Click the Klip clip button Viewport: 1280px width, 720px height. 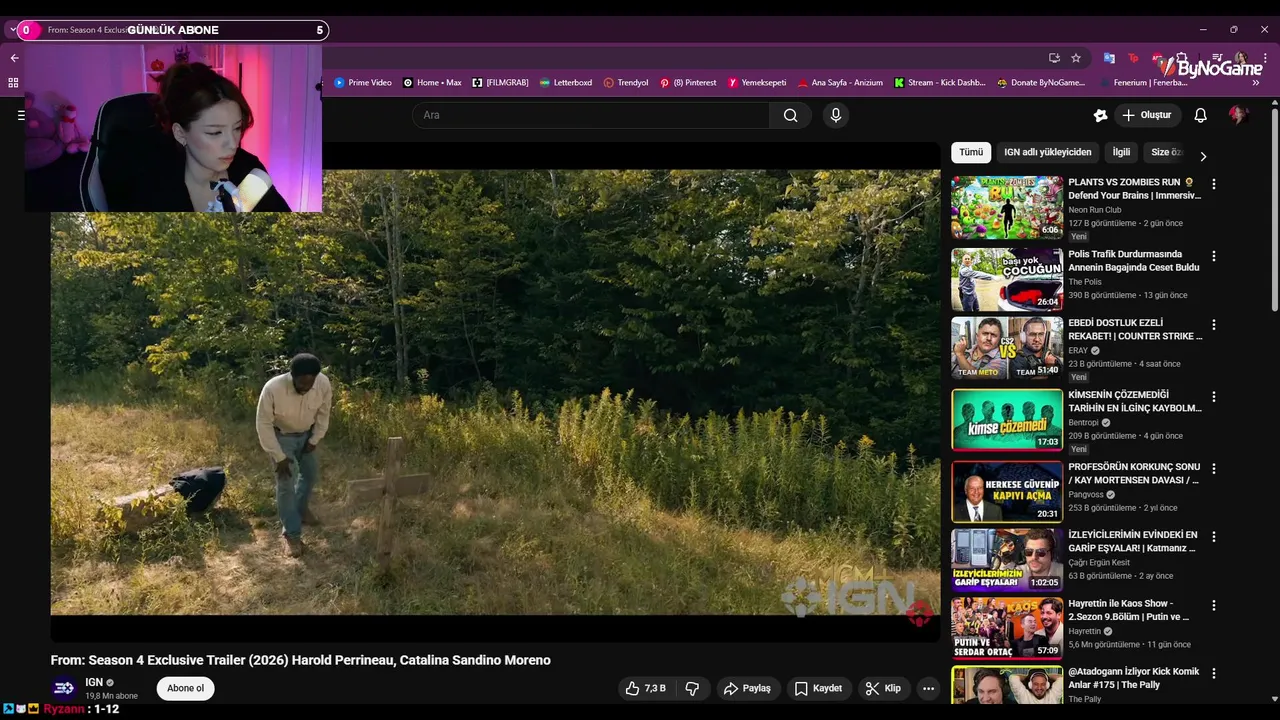883,688
